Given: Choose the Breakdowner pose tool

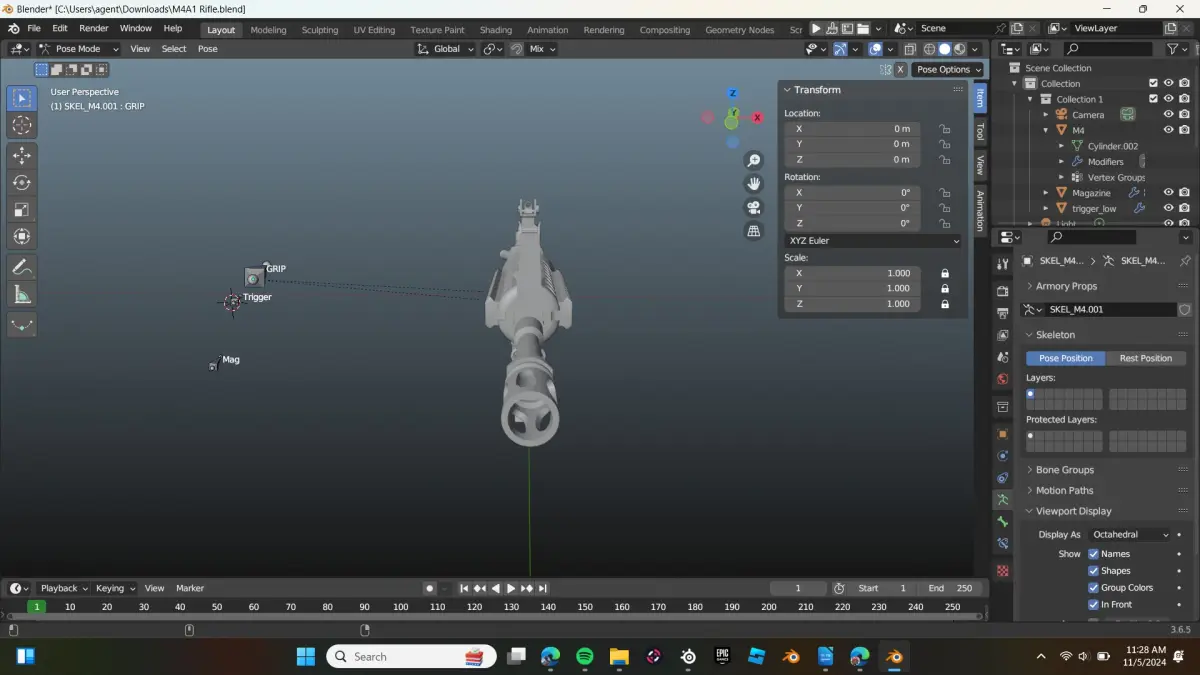Looking at the screenshot, I should click(22, 325).
